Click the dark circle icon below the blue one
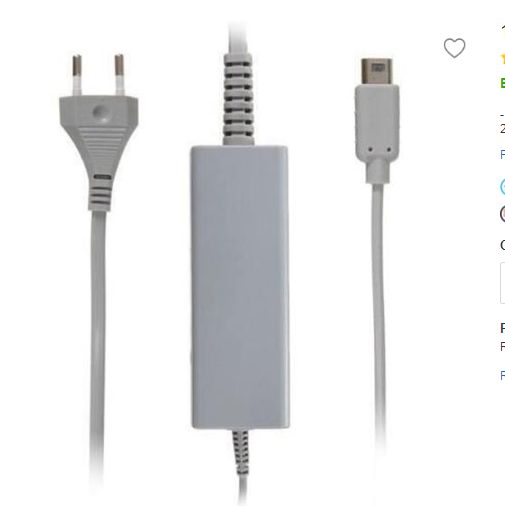505x506 pixels. click(503, 214)
